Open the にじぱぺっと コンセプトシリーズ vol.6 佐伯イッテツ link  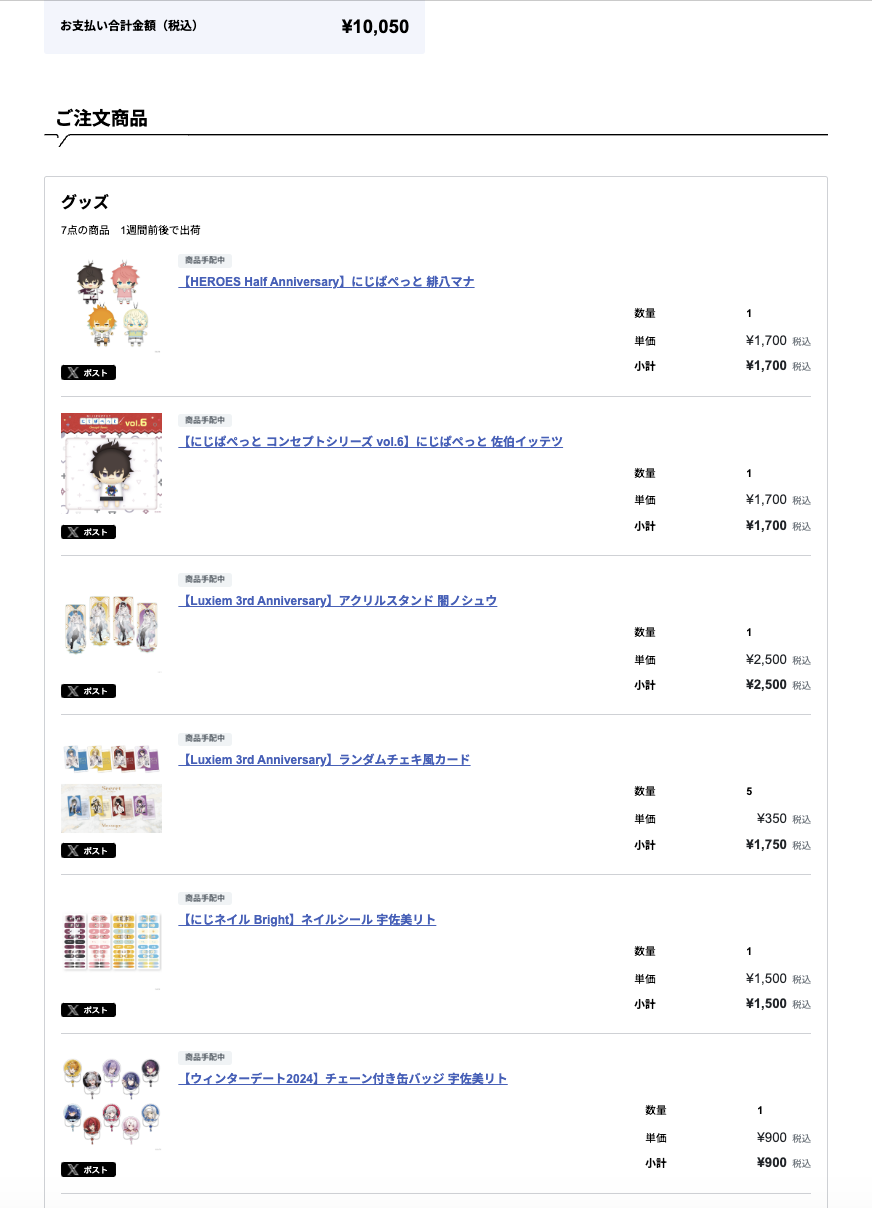(370, 441)
